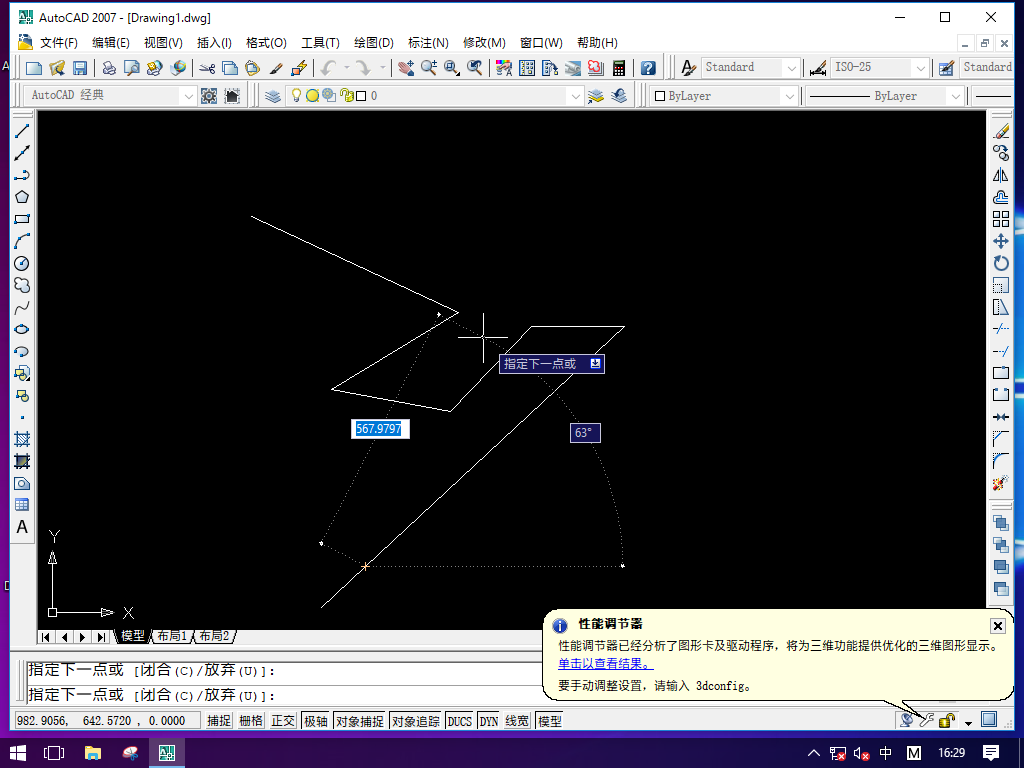Image resolution: width=1024 pixels, height=768 pixels.
Task: Click the 单击以查看结果 link
Action: point(605,663)
